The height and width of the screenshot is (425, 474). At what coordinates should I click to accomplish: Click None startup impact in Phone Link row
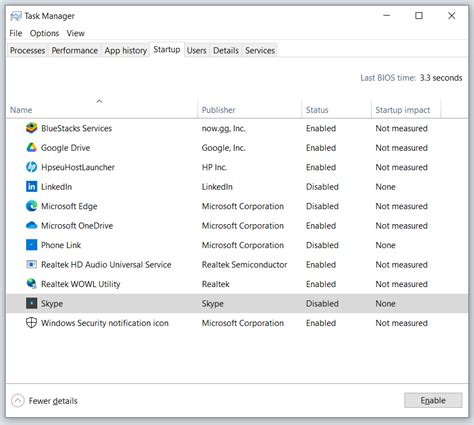coord(385,245)
